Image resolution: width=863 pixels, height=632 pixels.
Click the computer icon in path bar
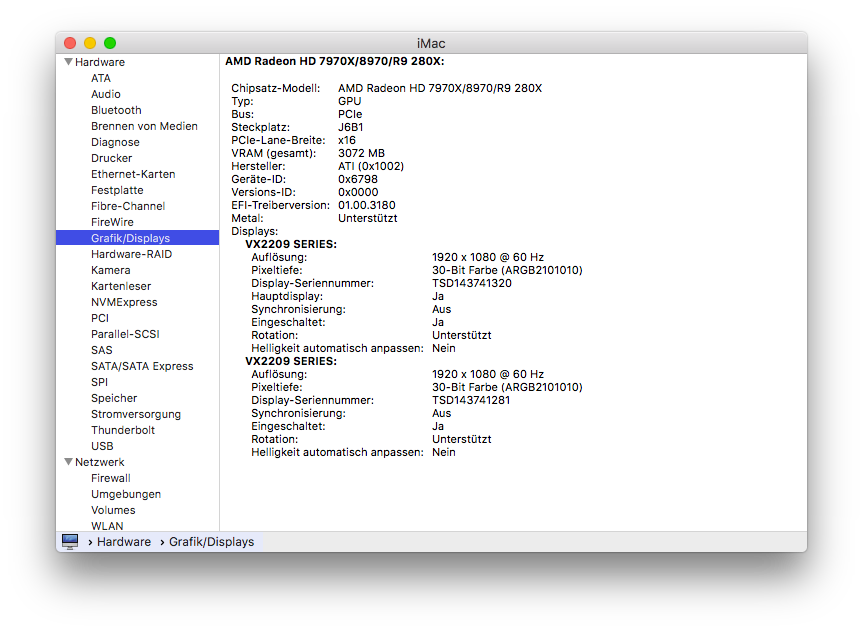pos(70,541)
